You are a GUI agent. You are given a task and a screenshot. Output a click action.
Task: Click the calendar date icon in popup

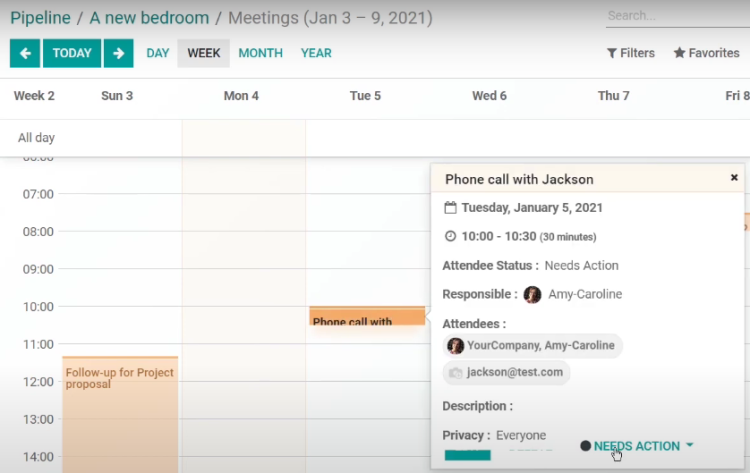(x=450, y=208)
